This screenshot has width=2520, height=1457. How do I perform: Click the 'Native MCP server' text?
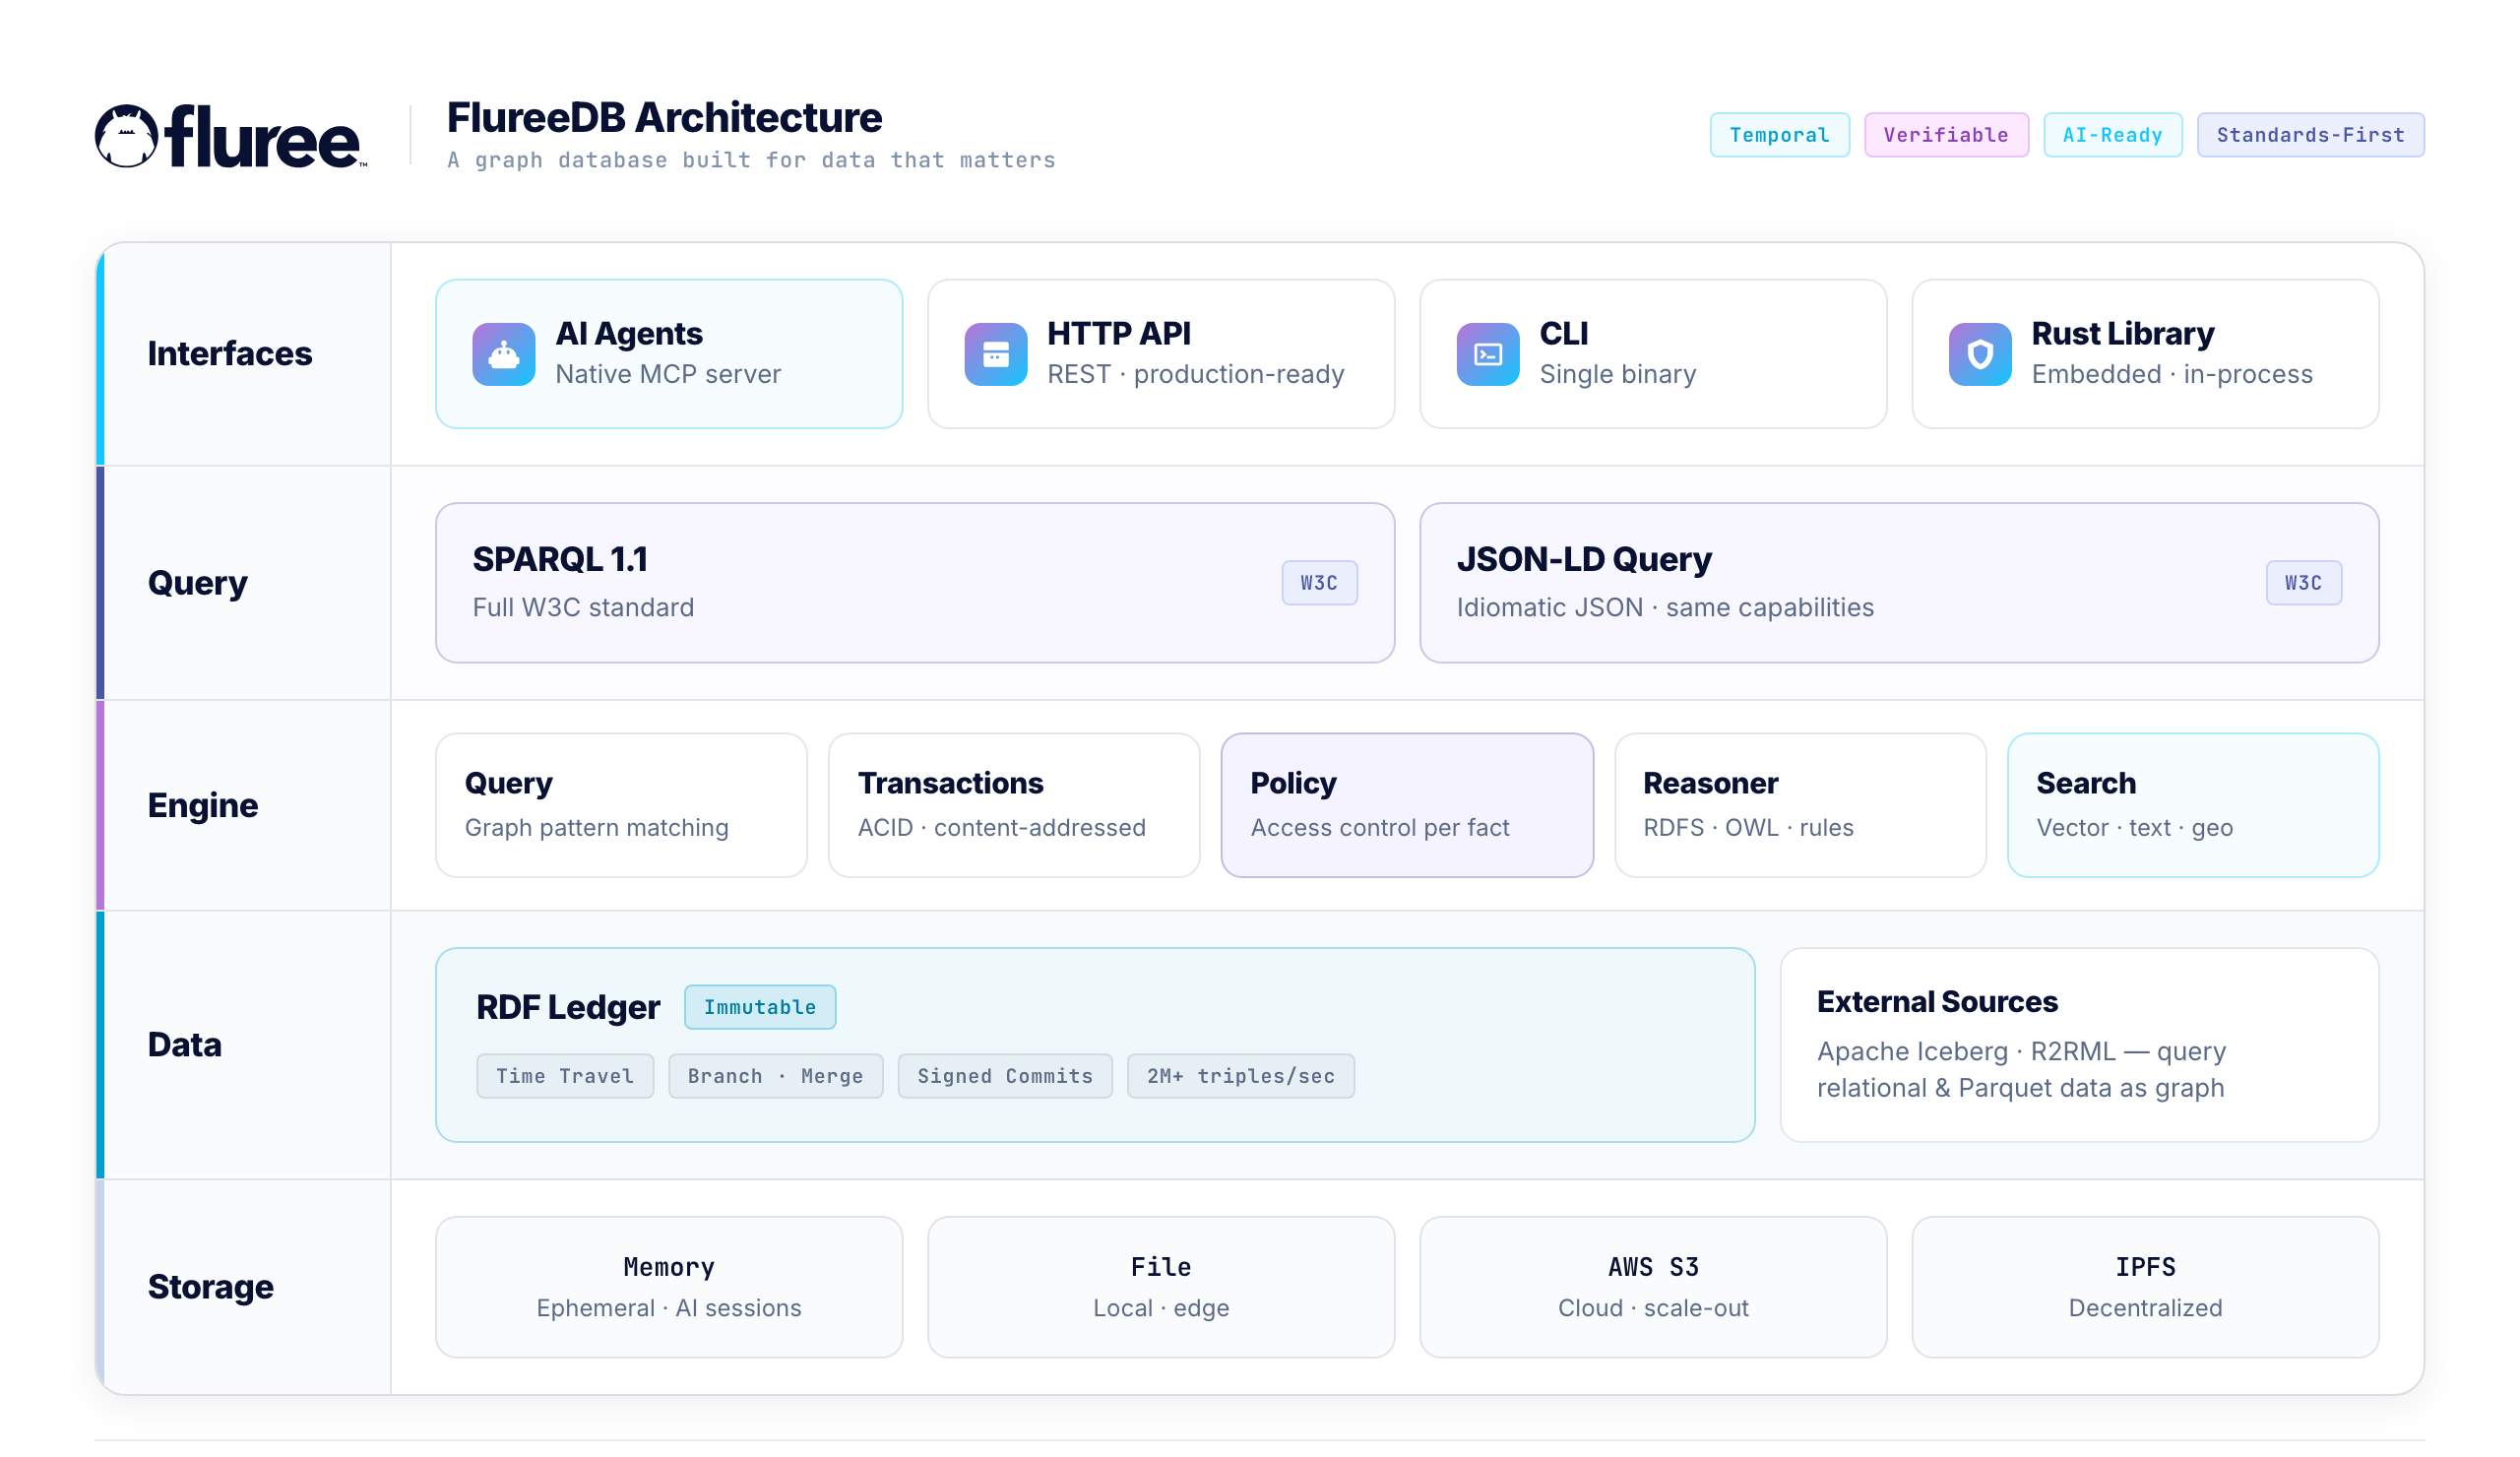[x=668, y=374]
